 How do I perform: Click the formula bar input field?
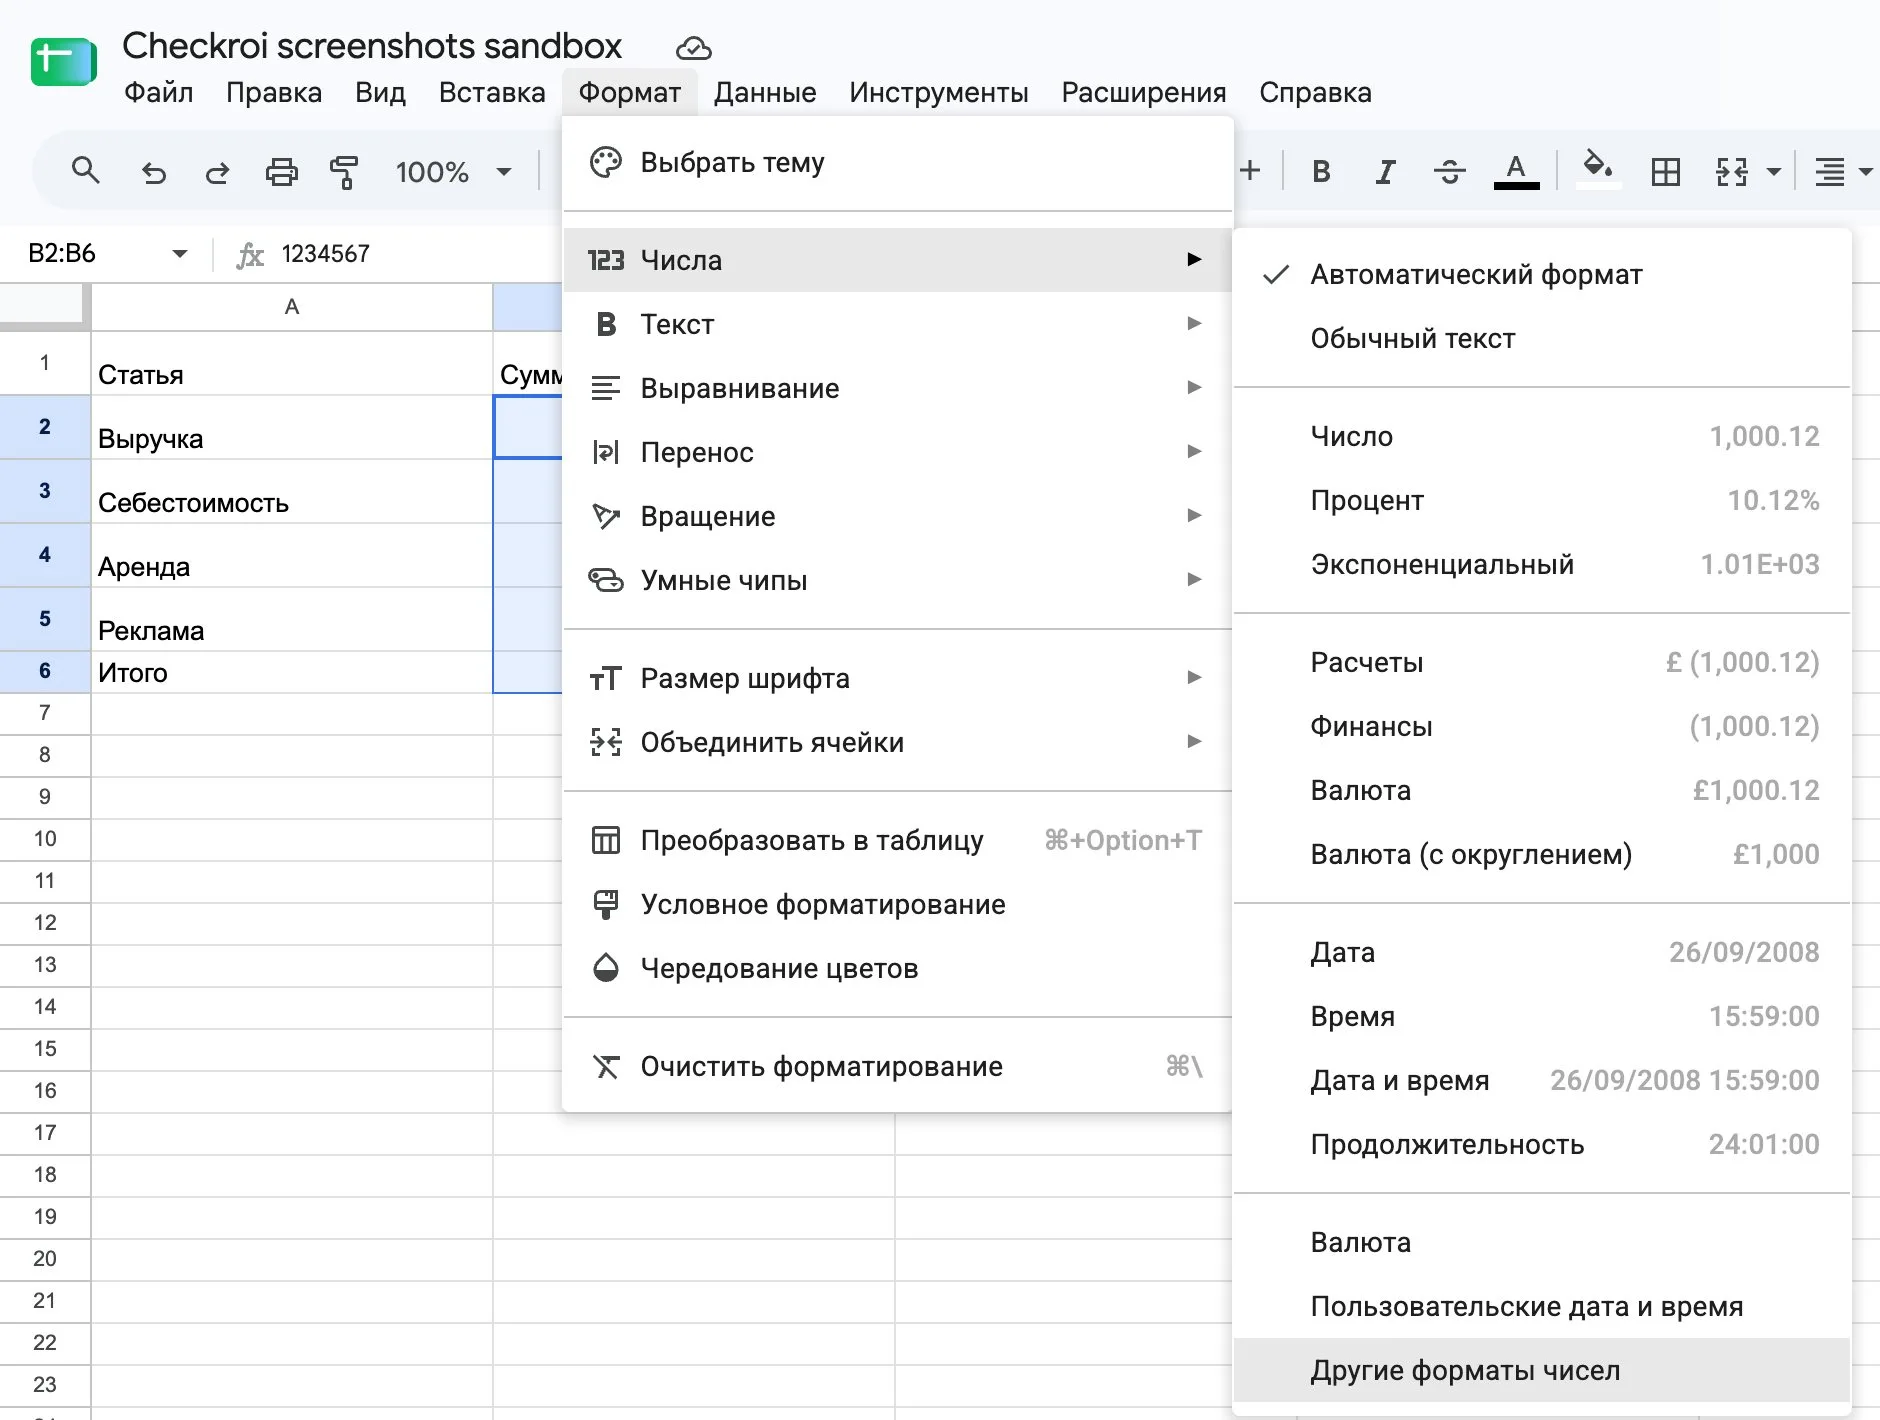pos(420,254)
